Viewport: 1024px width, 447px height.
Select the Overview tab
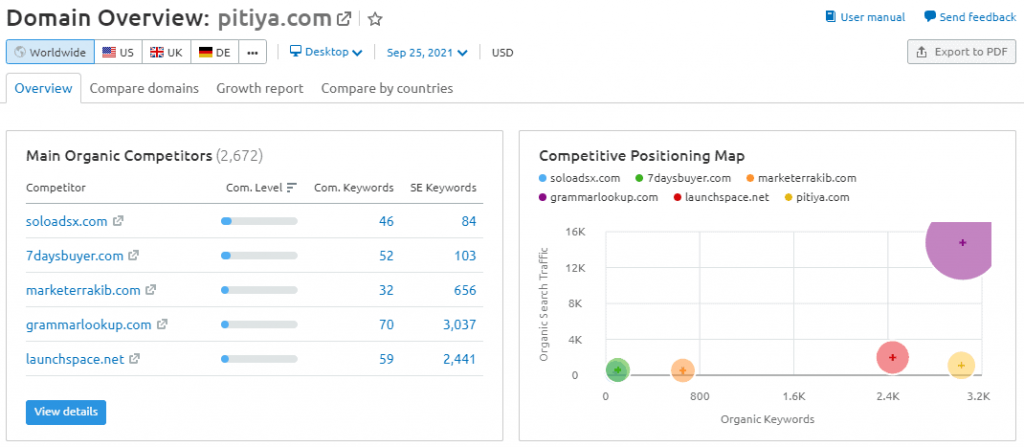43,88
